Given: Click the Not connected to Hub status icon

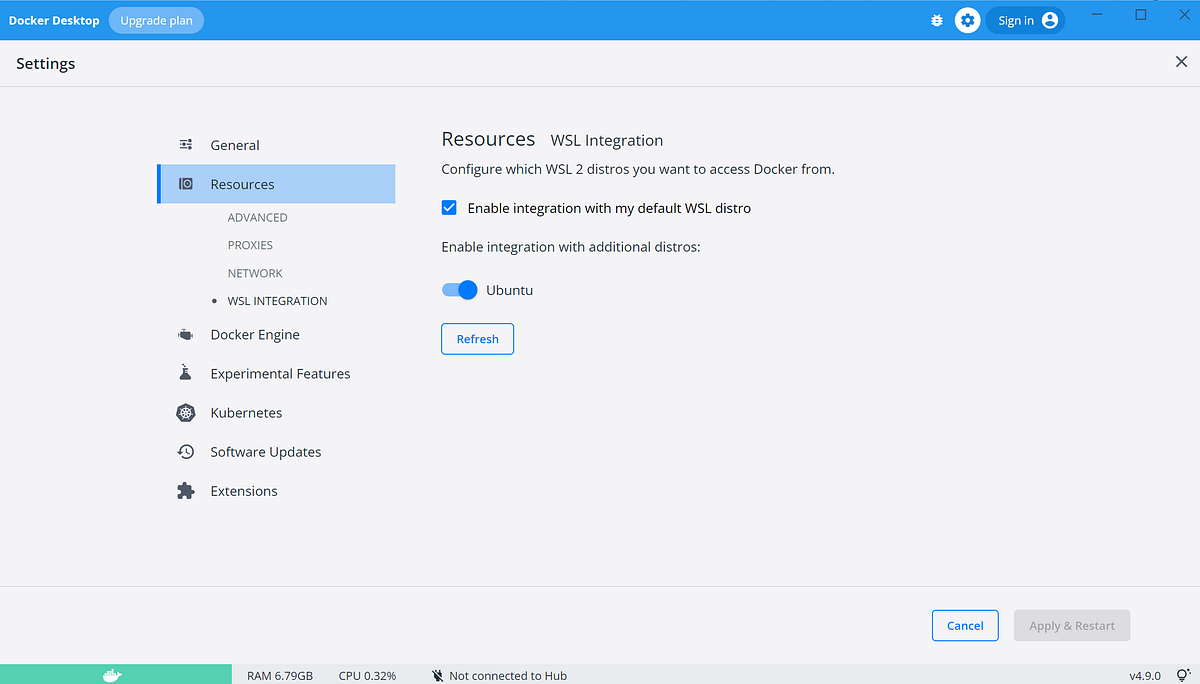Looking at the screenshot, I should pos(437,674).
